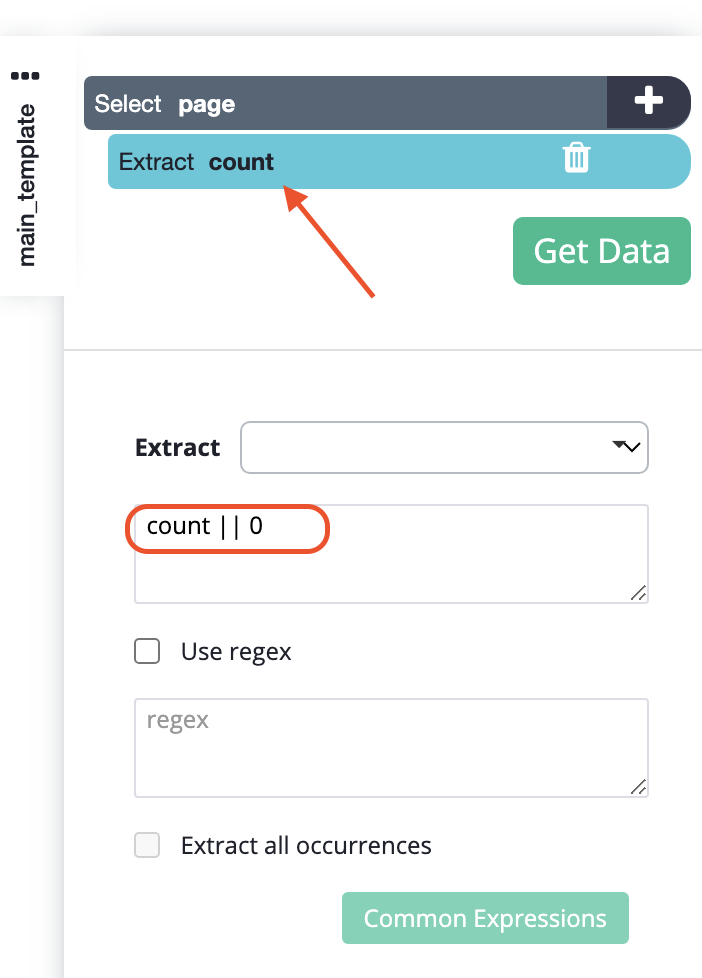Toggle the Use regex checkbox
The image size is (702, 978).
point(147,652)
